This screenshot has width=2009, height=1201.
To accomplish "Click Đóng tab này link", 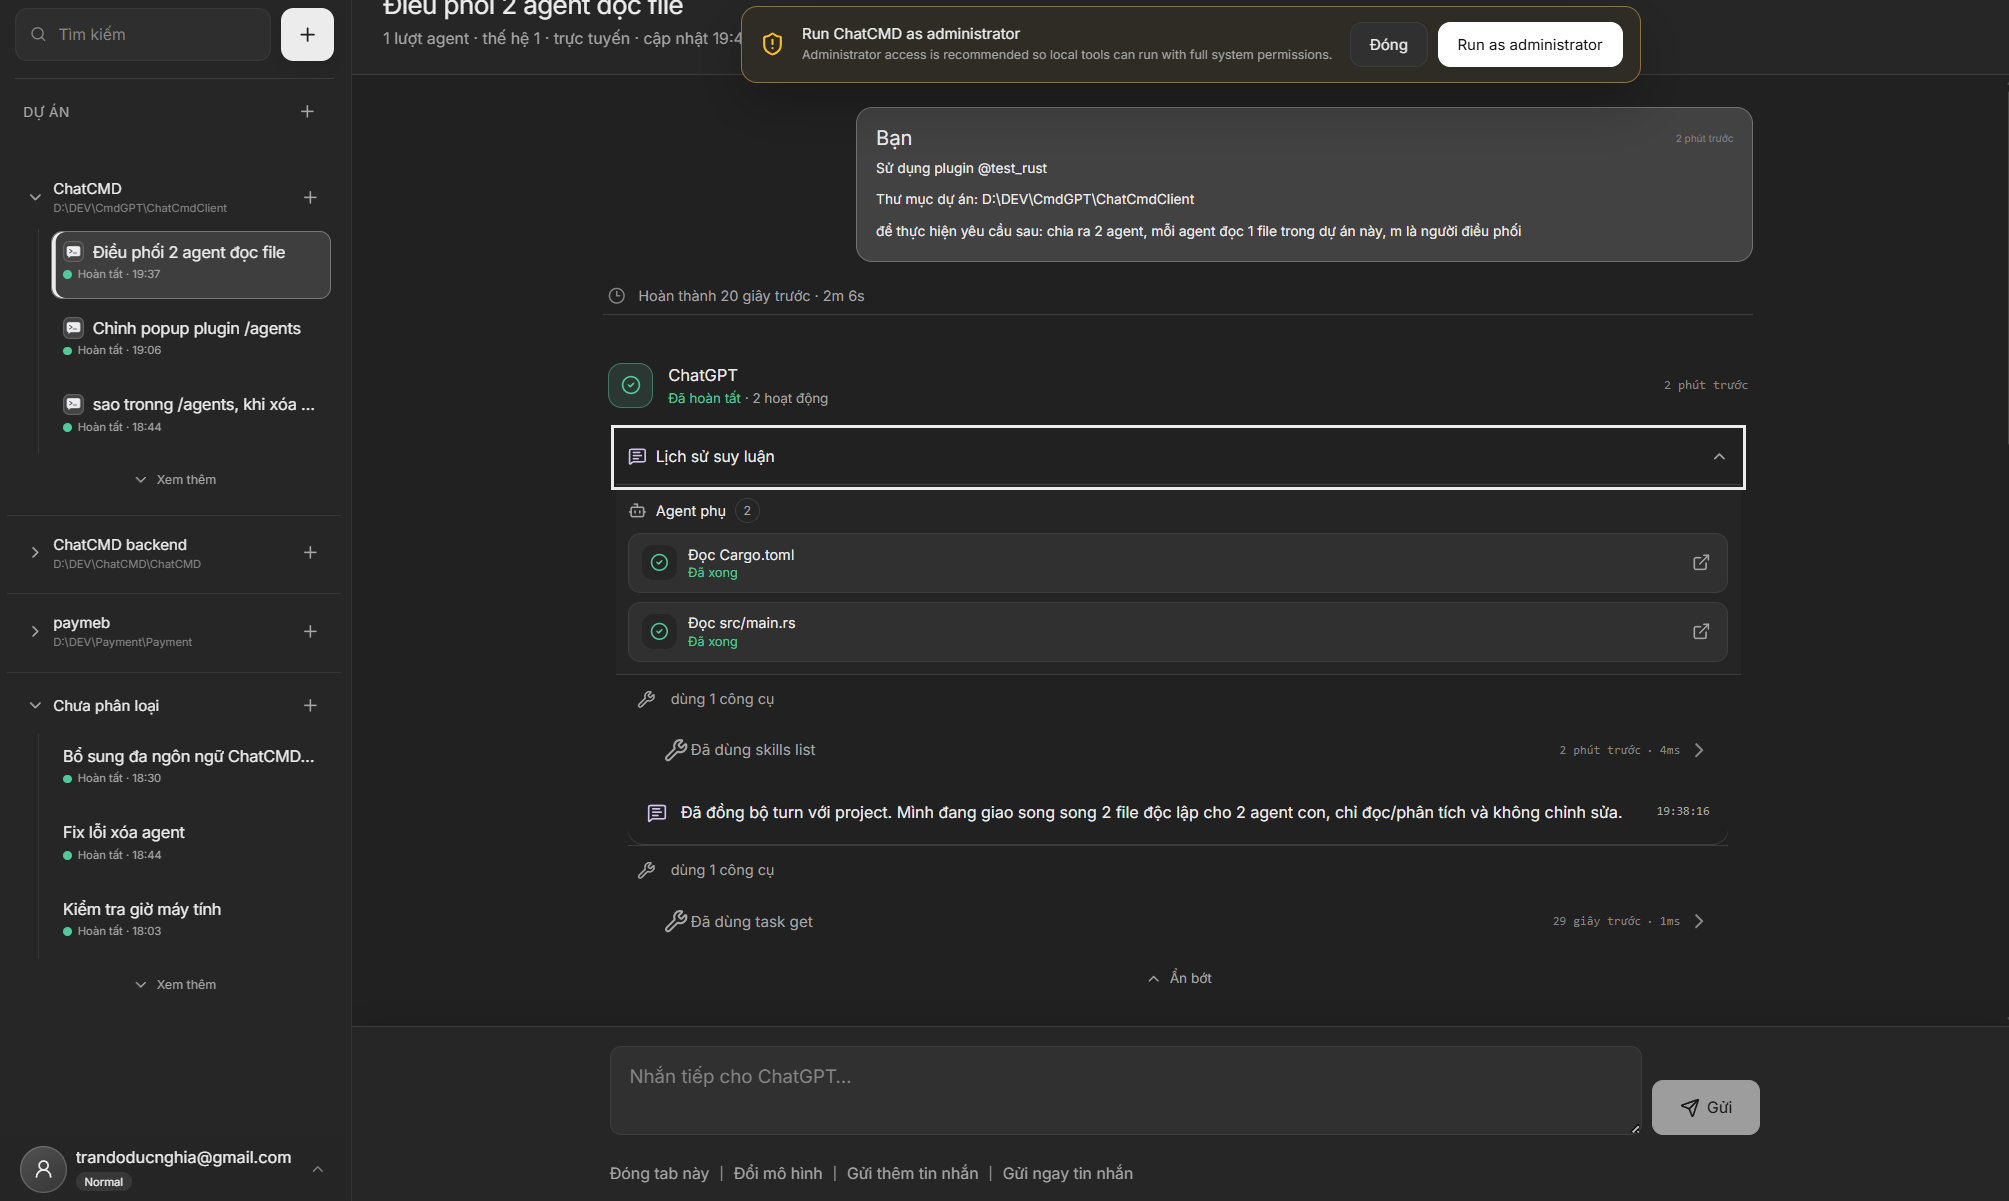I will (659, 1173).
